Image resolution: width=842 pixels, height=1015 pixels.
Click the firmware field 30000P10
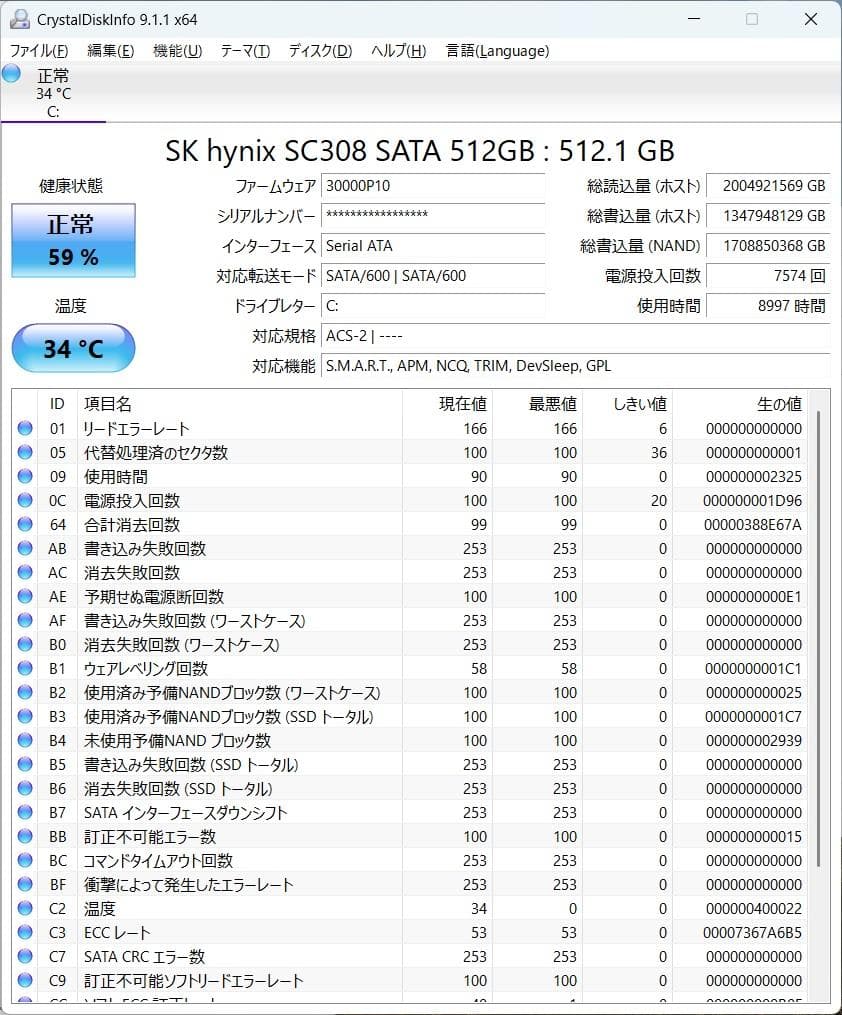point(432,186)
